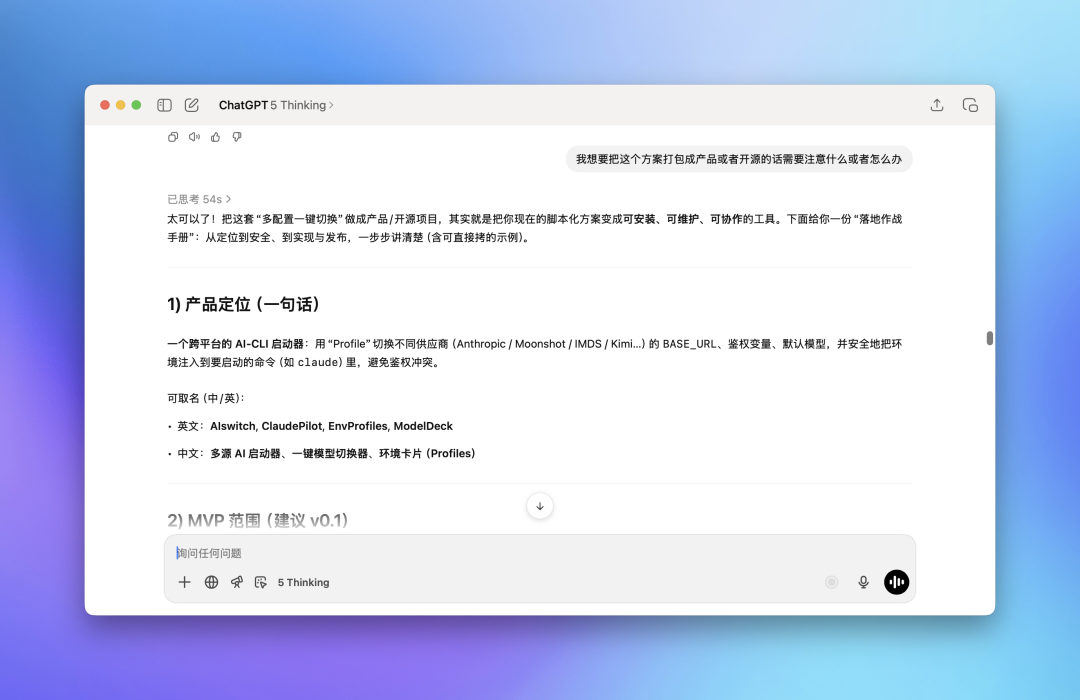Screen dimensions: 1080x700
Task: Give the response a thumbs down
Action: tap(237, 137)
